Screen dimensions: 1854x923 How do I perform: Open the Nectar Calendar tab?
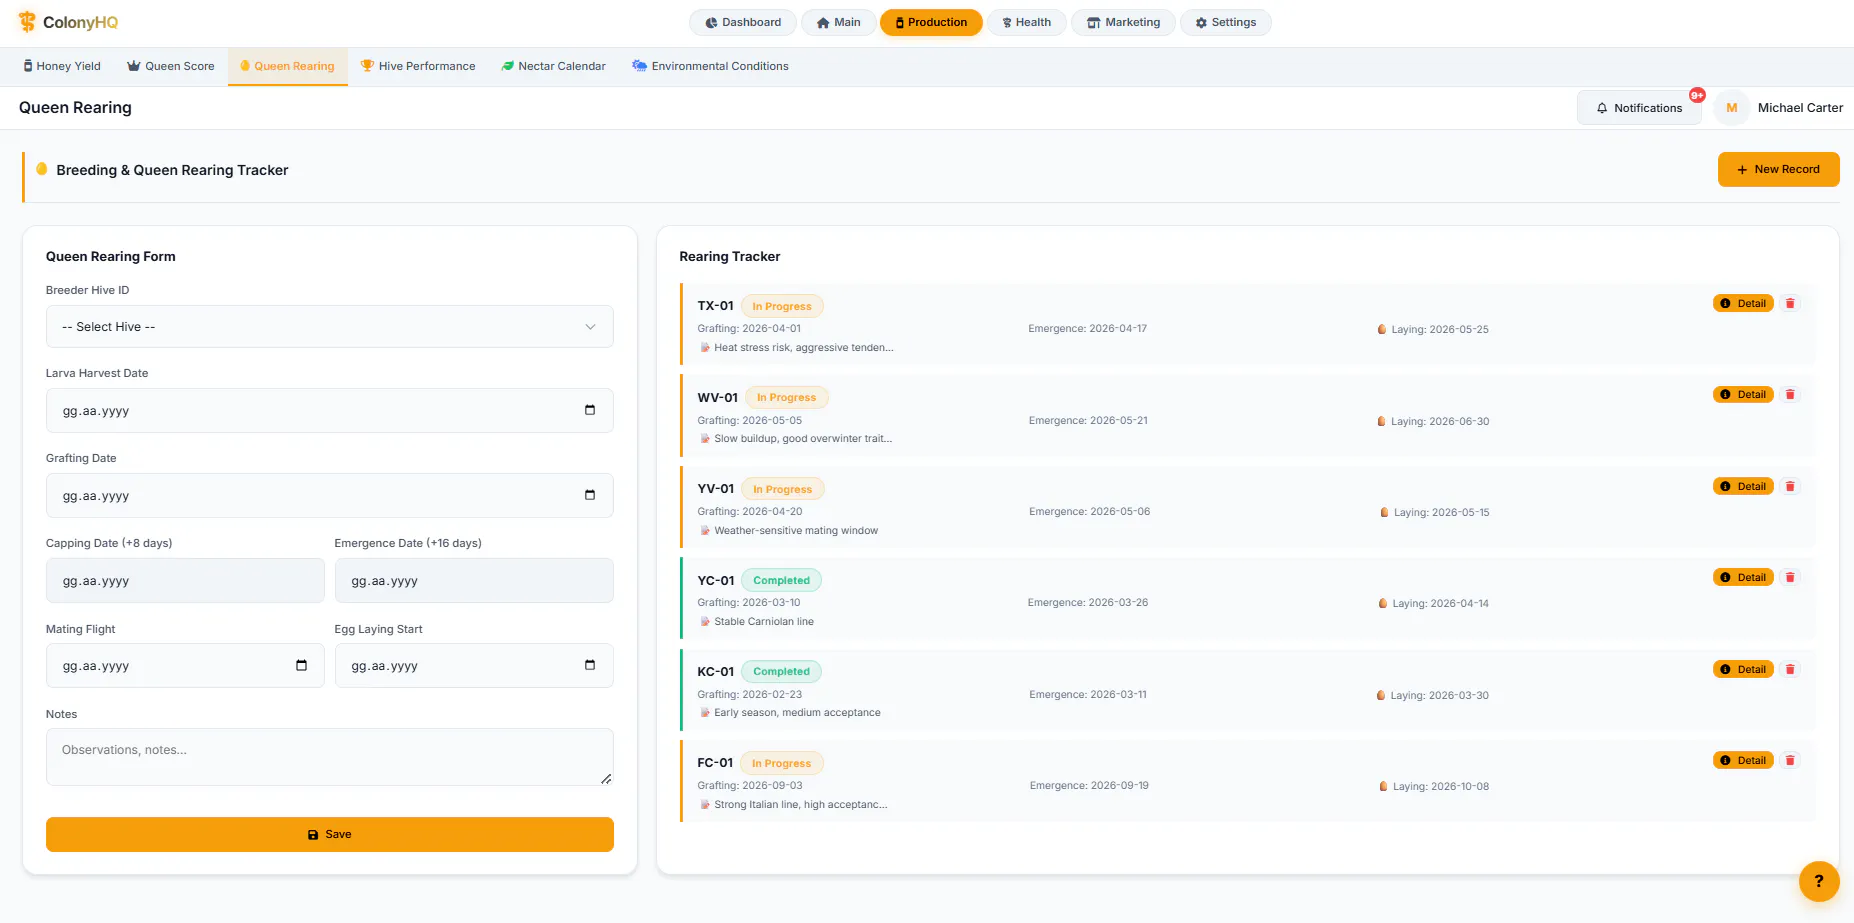pos(553,66)
